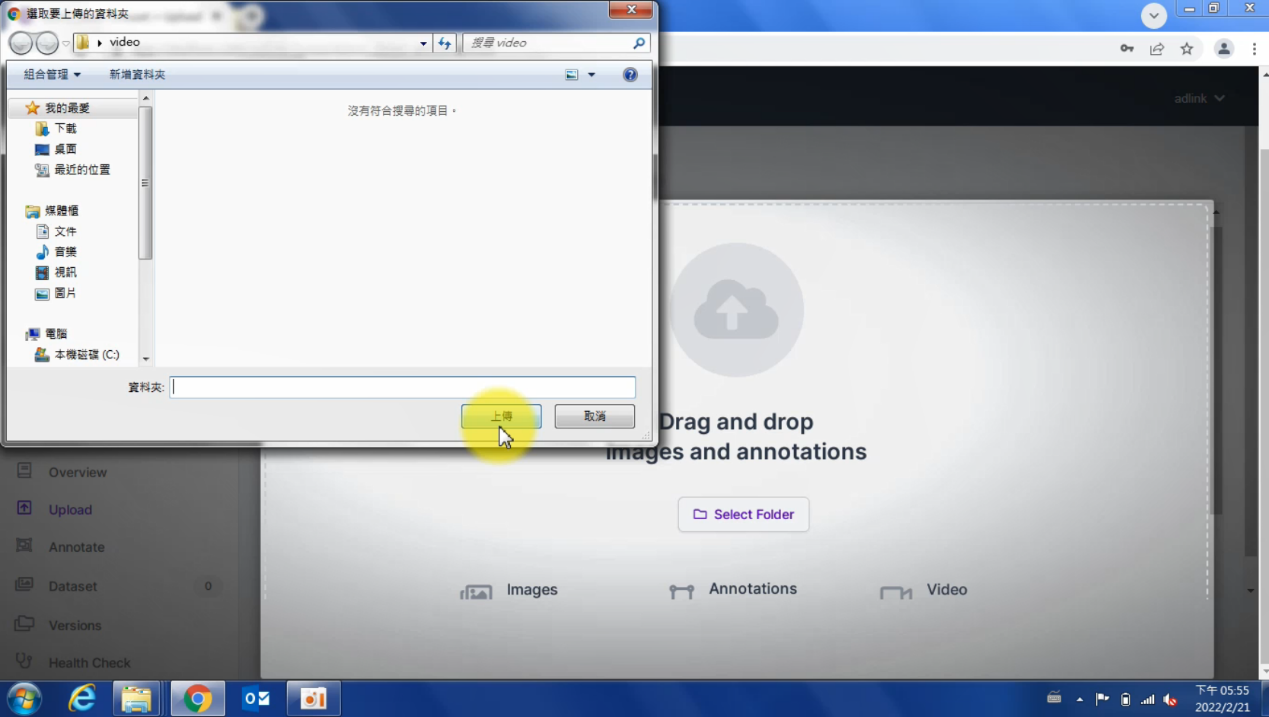The width and height of the screenshot is (1269, 717).
Task: Click the 新增資料夾 toolbar item
Action: 137,75
